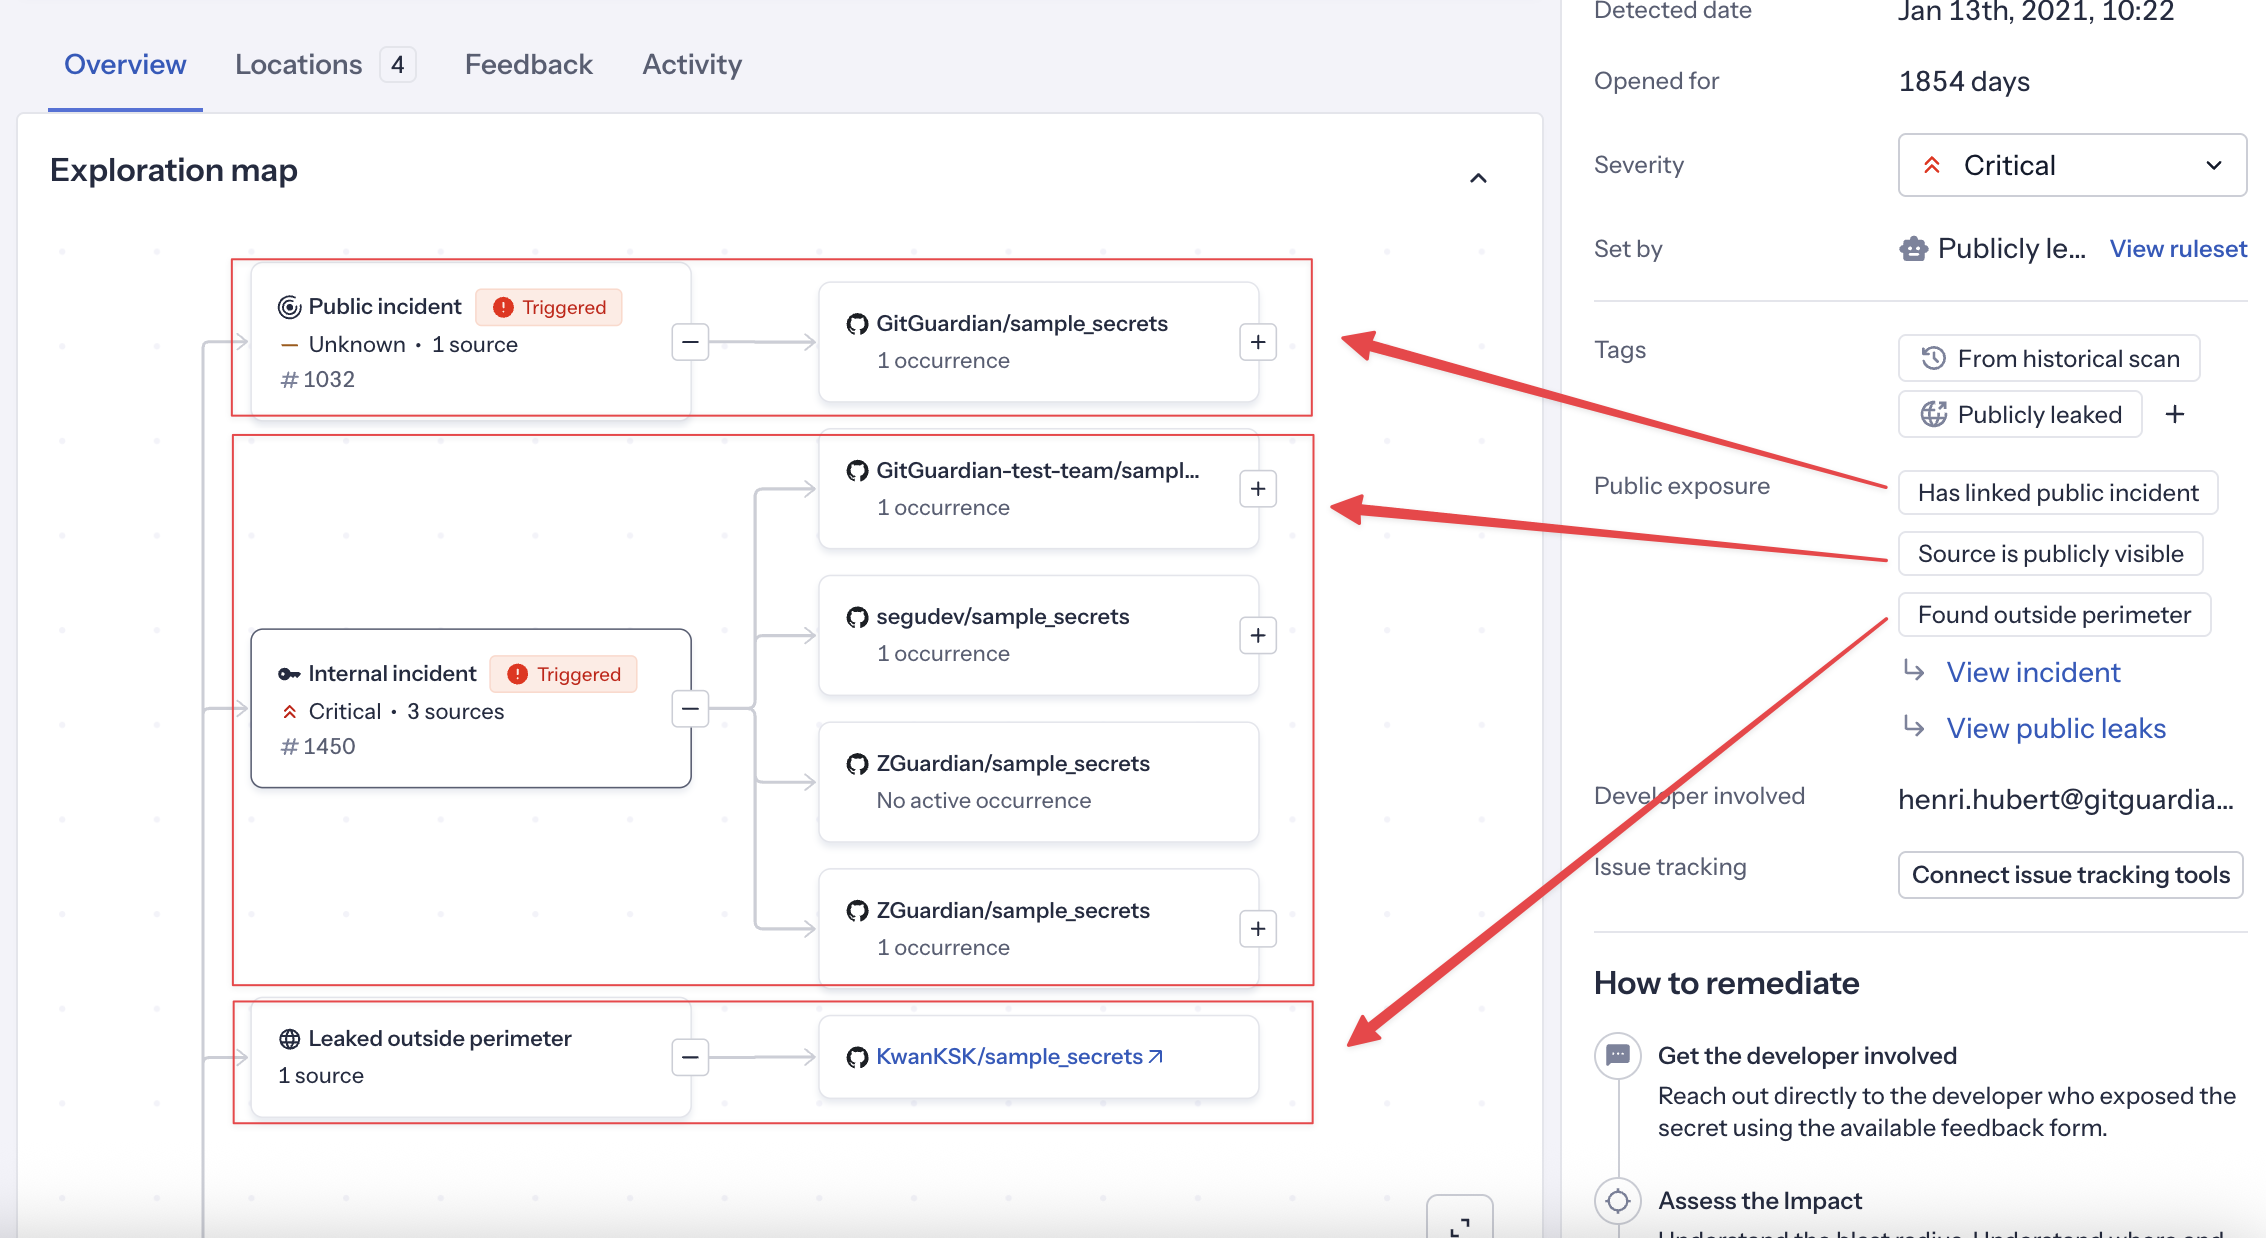
Task: Click Connect issue tracking tools button
Action: tap(2071, 875)
